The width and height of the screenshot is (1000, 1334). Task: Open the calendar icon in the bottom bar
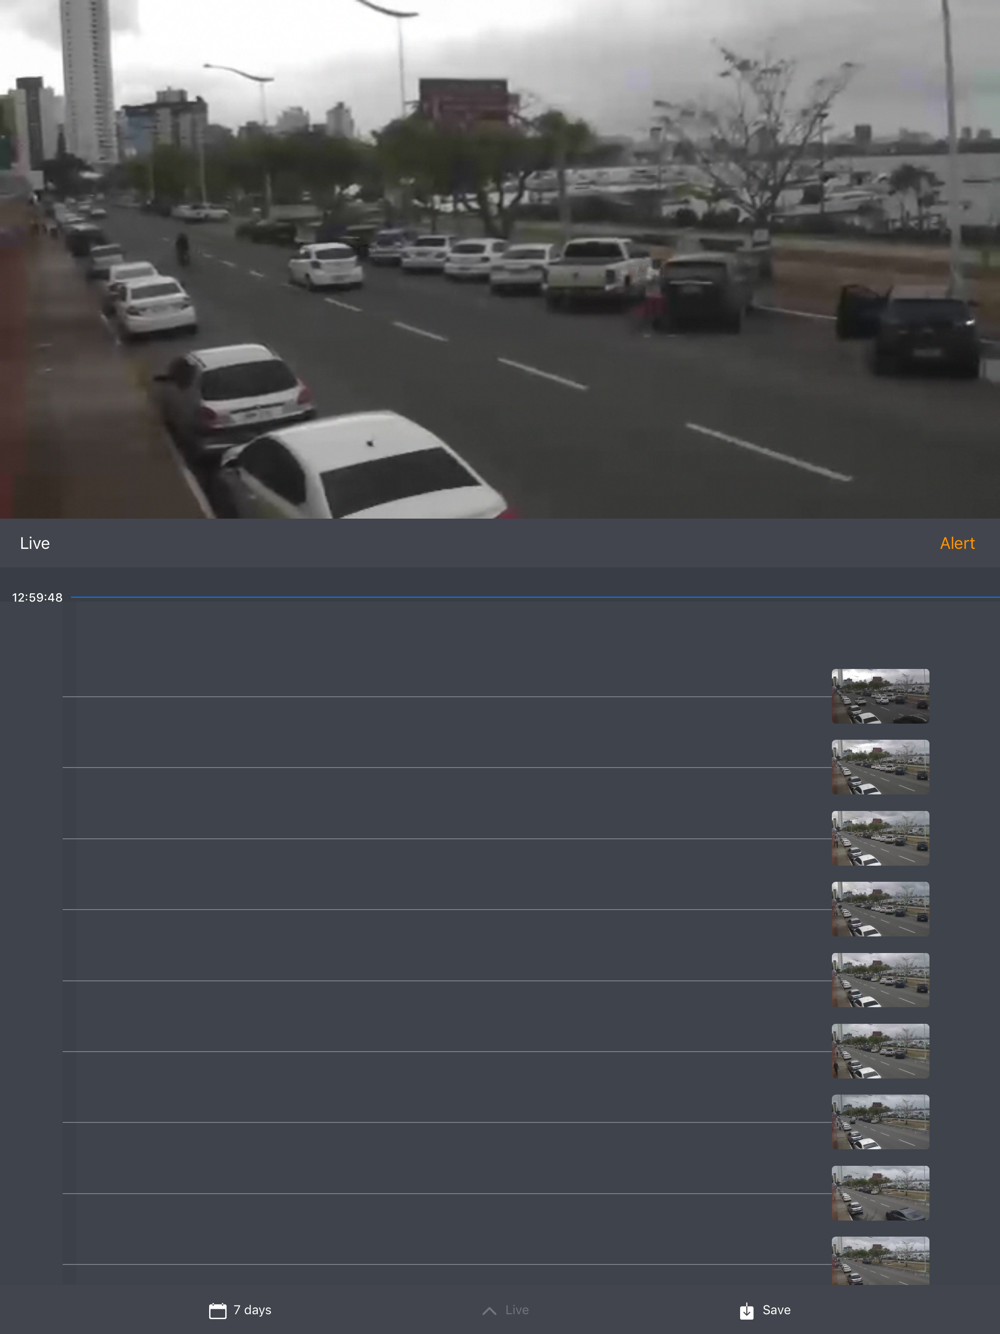217,1310
